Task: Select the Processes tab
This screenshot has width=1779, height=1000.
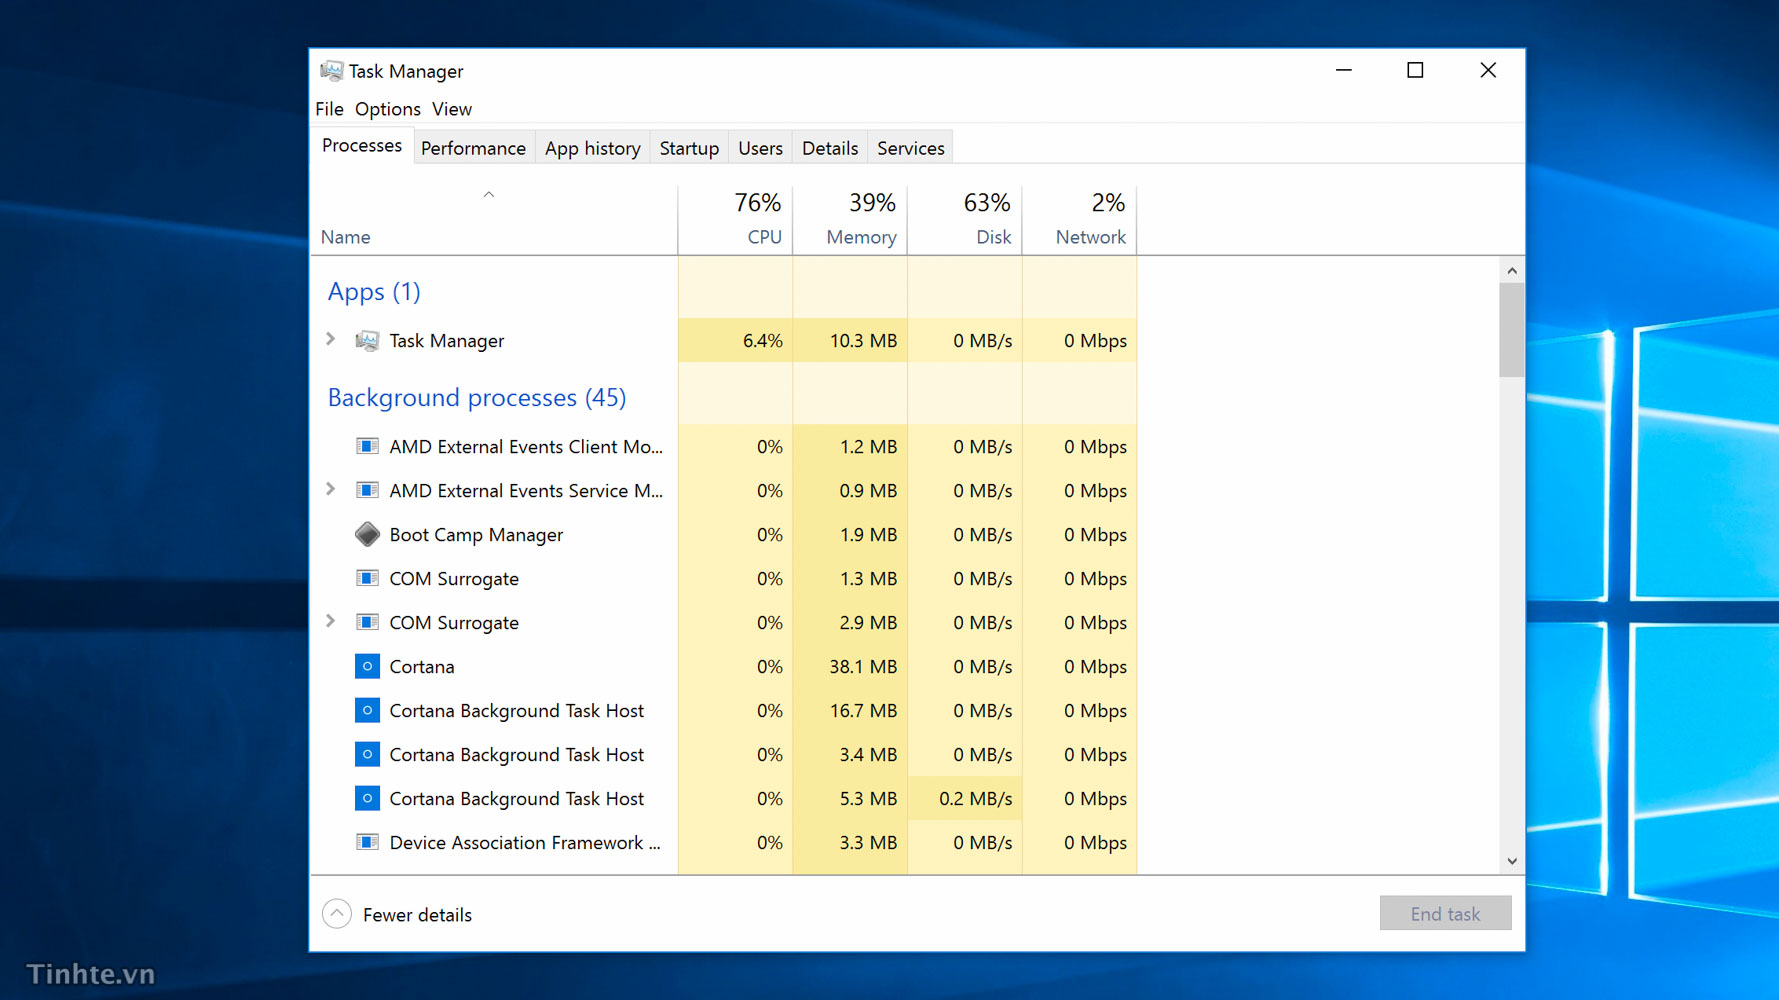Action: click(362, 146)
